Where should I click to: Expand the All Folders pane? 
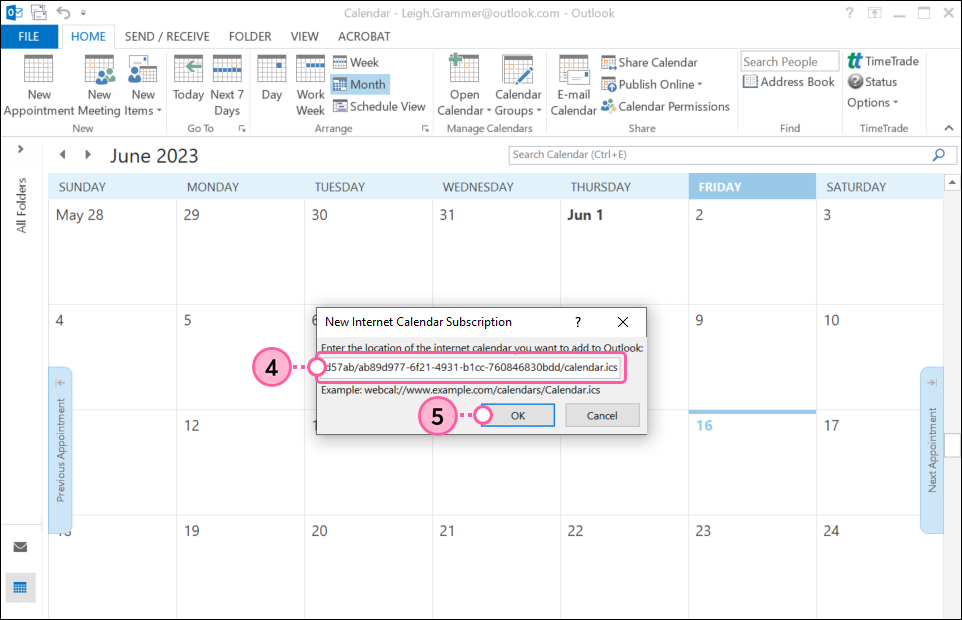click(x=20, y=149)
